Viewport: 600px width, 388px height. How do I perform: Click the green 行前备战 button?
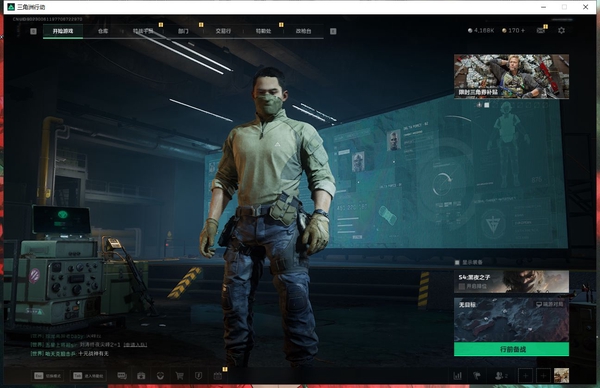click(x=511, y=349)
